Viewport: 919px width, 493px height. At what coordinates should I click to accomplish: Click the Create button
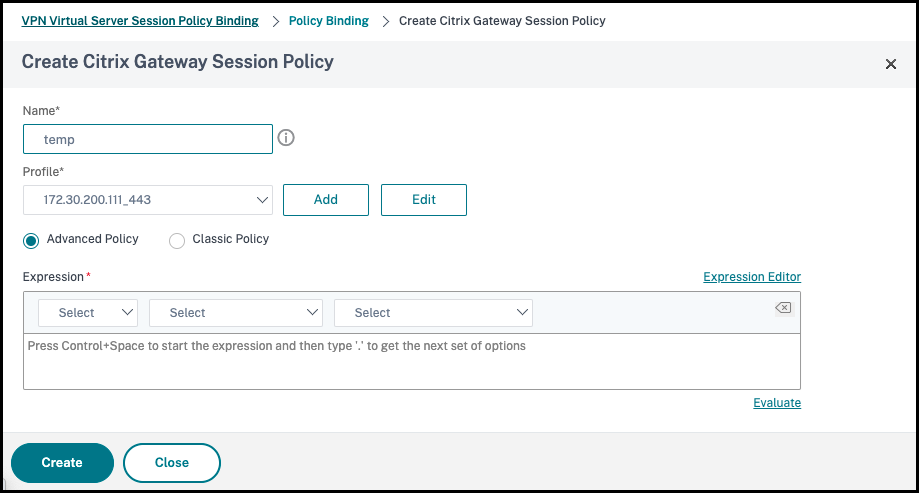pos(62,463)
